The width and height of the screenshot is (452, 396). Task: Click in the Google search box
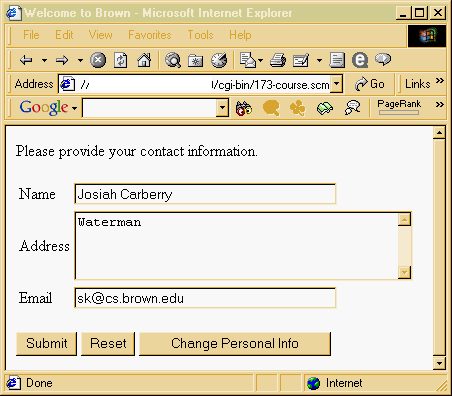(x=149, y=108)
